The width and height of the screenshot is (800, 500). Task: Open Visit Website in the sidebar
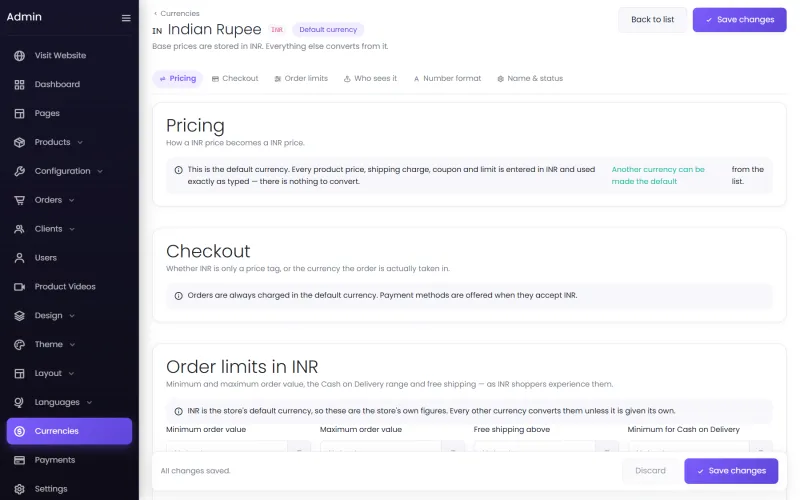[69, 56]
